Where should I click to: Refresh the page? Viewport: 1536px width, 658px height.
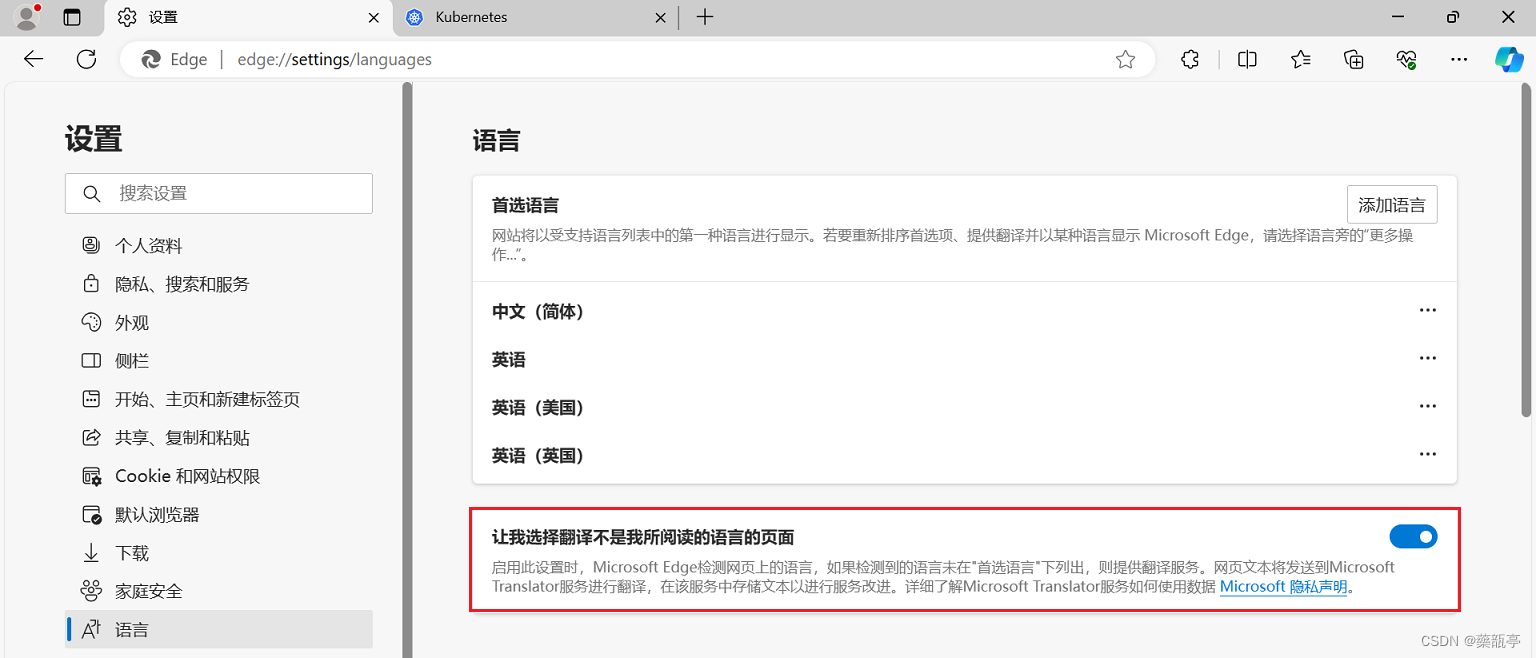click(87, 59)
